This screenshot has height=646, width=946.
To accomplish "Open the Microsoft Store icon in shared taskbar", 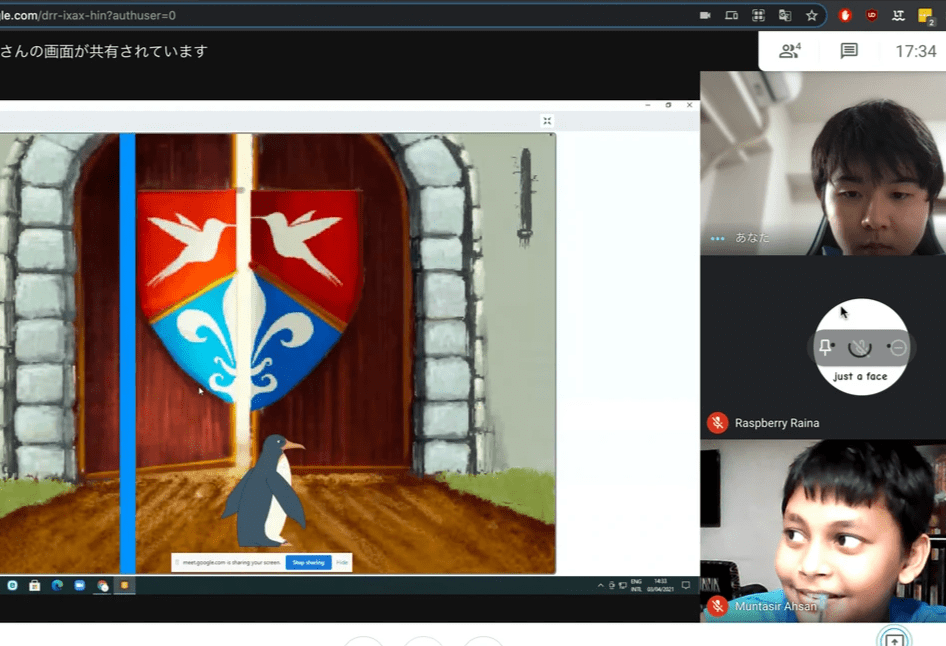I will [x=34, y=585].
